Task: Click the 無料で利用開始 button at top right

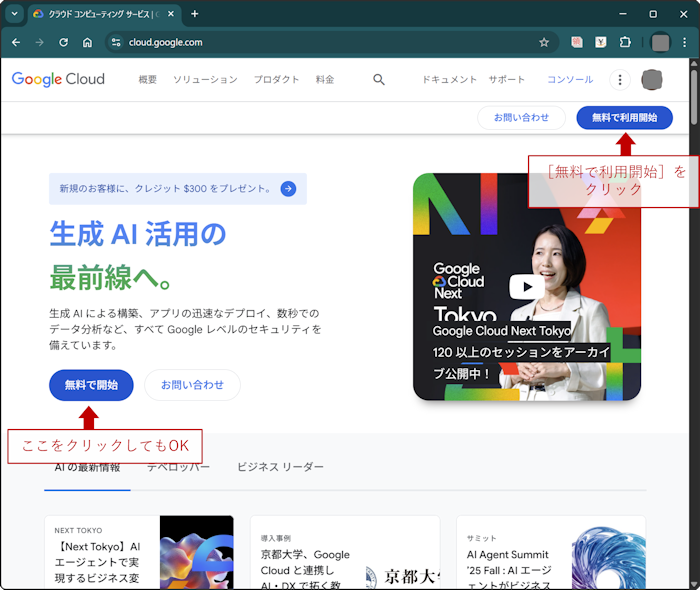Action: point(624,117)
